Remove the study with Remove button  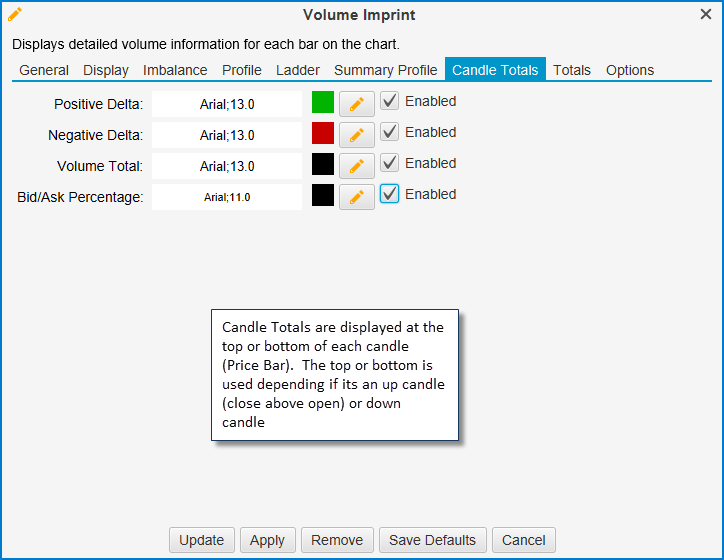point(337,540)
